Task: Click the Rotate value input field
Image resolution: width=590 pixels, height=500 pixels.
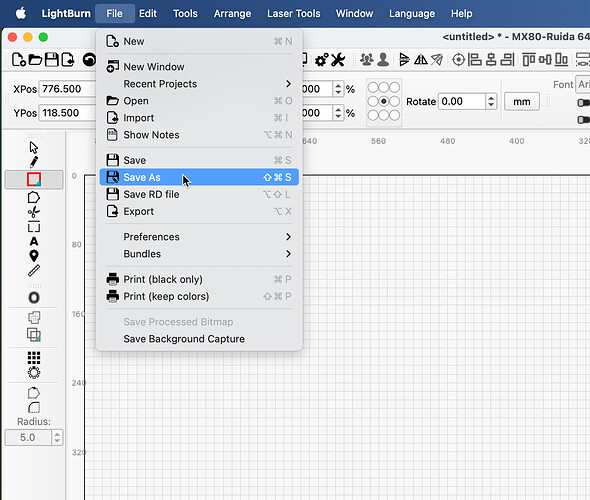Action: pyautogui.click(x=462, y=101)
